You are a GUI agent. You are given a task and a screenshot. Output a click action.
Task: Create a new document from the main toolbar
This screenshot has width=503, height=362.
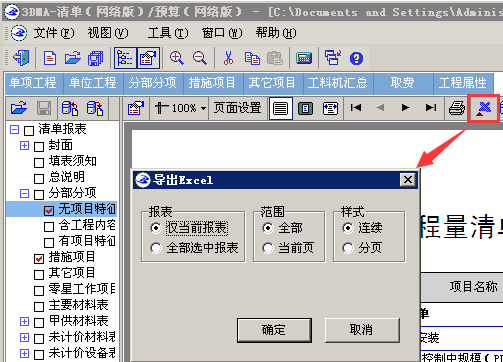pos(50,58)
